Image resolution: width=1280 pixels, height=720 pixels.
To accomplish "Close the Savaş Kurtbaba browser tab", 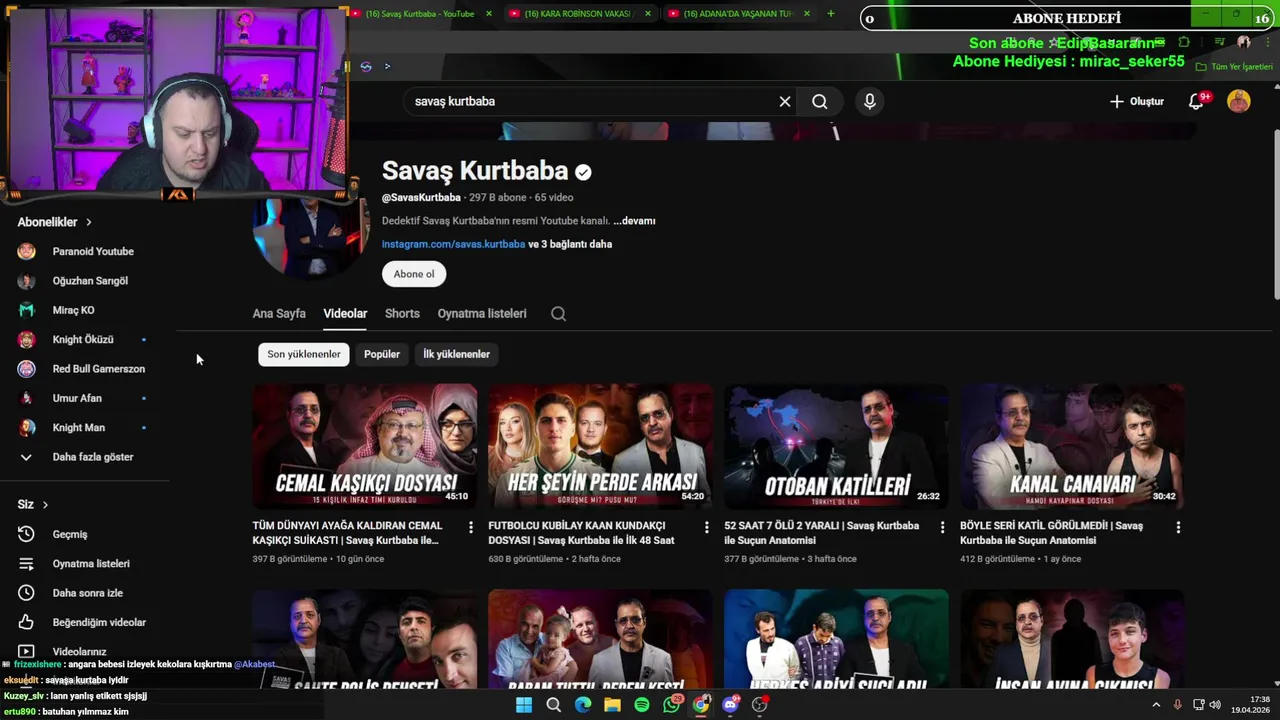I will [x=489, y=13].
